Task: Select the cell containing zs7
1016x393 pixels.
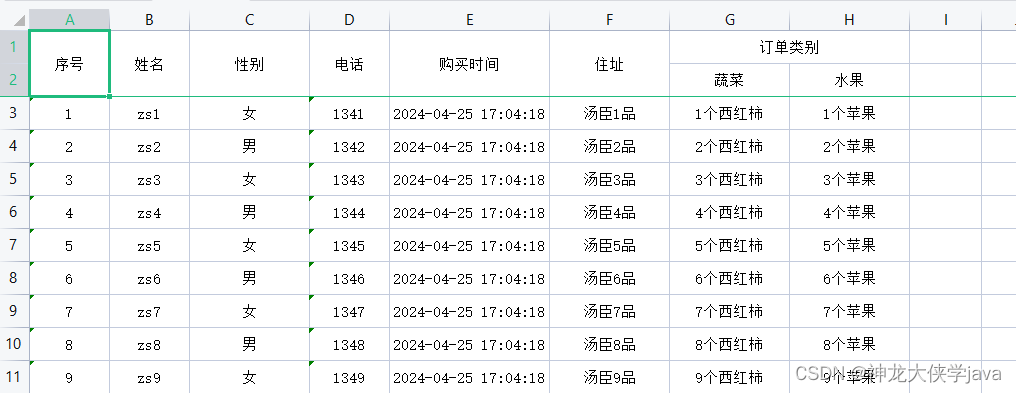Action: 150,312
